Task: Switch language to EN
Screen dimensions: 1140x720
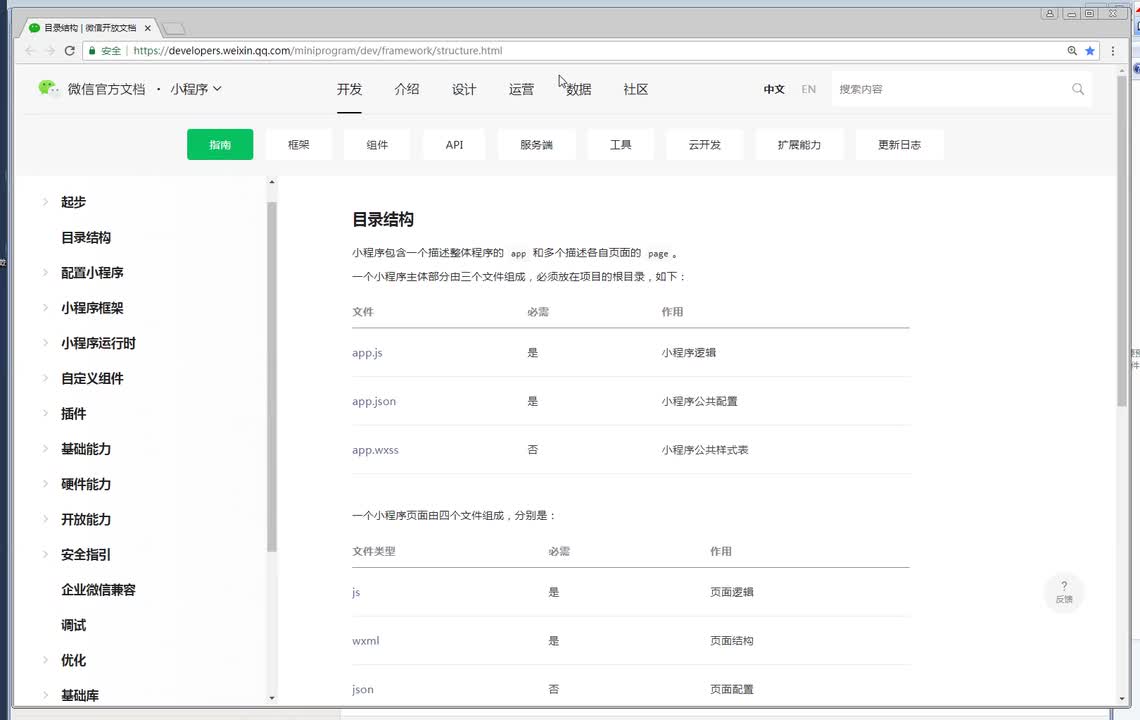Action: [x=808, y=89]
